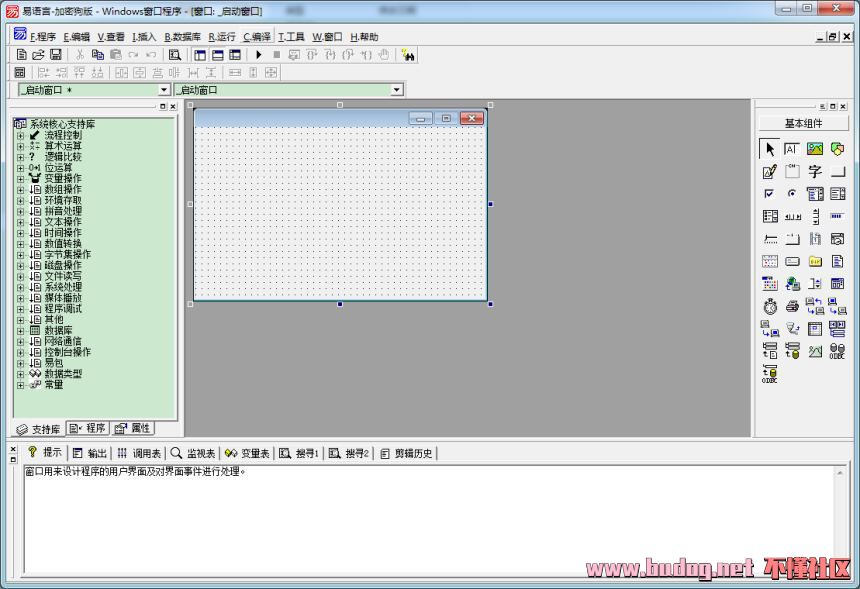Click the New file toolbar icon

(x=21, y=55)
